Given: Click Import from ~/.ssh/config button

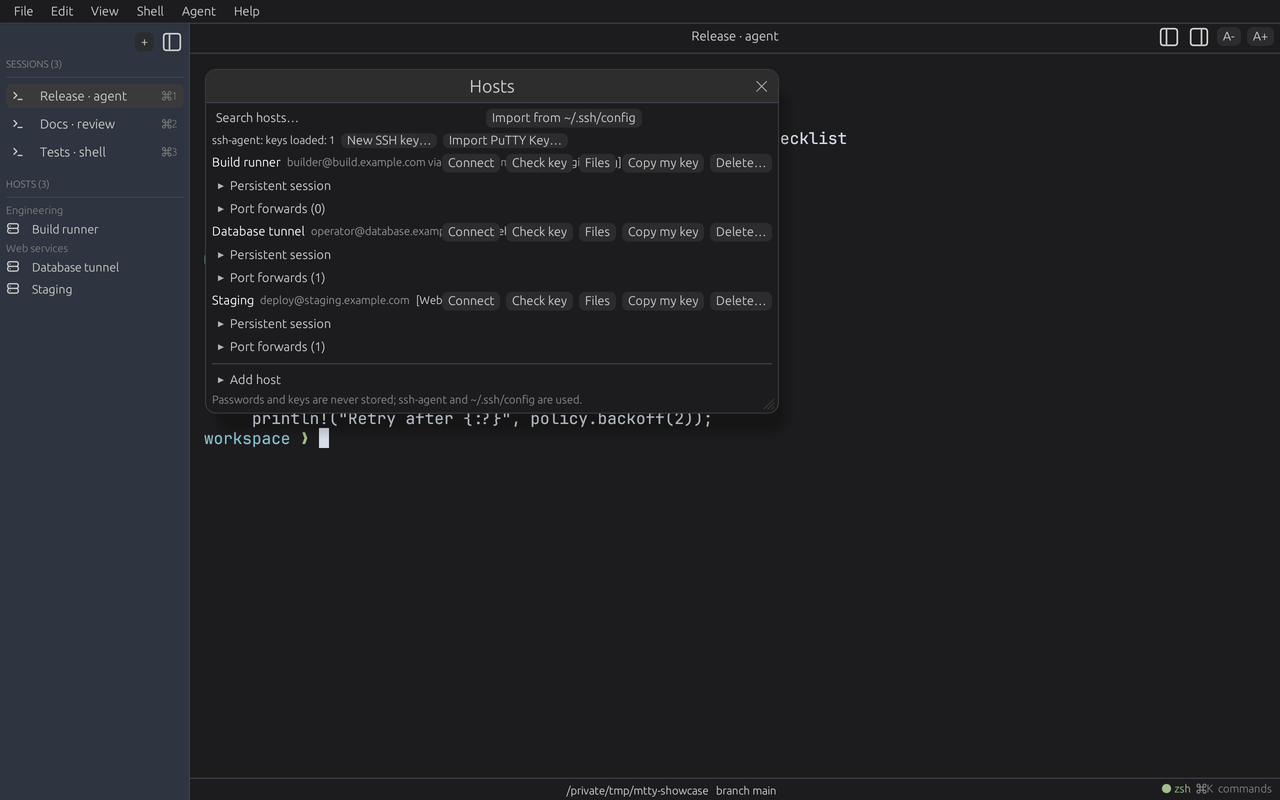Looking at the screenshot, I should click(x=563, y=118).
